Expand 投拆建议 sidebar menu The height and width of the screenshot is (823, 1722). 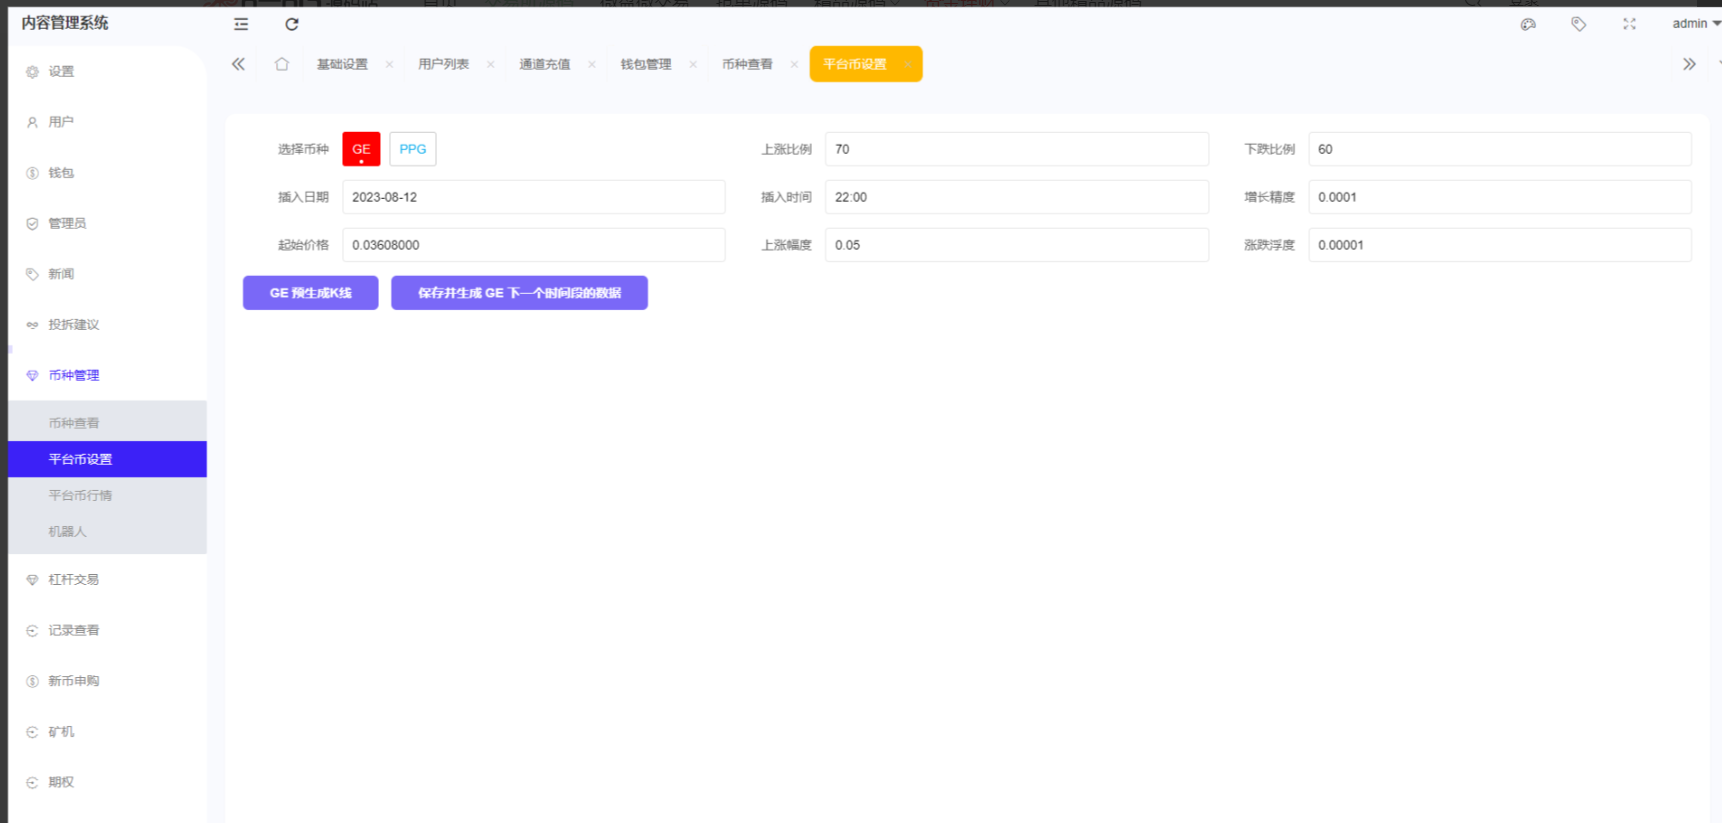pyautogui.click(x=107, y=325)
